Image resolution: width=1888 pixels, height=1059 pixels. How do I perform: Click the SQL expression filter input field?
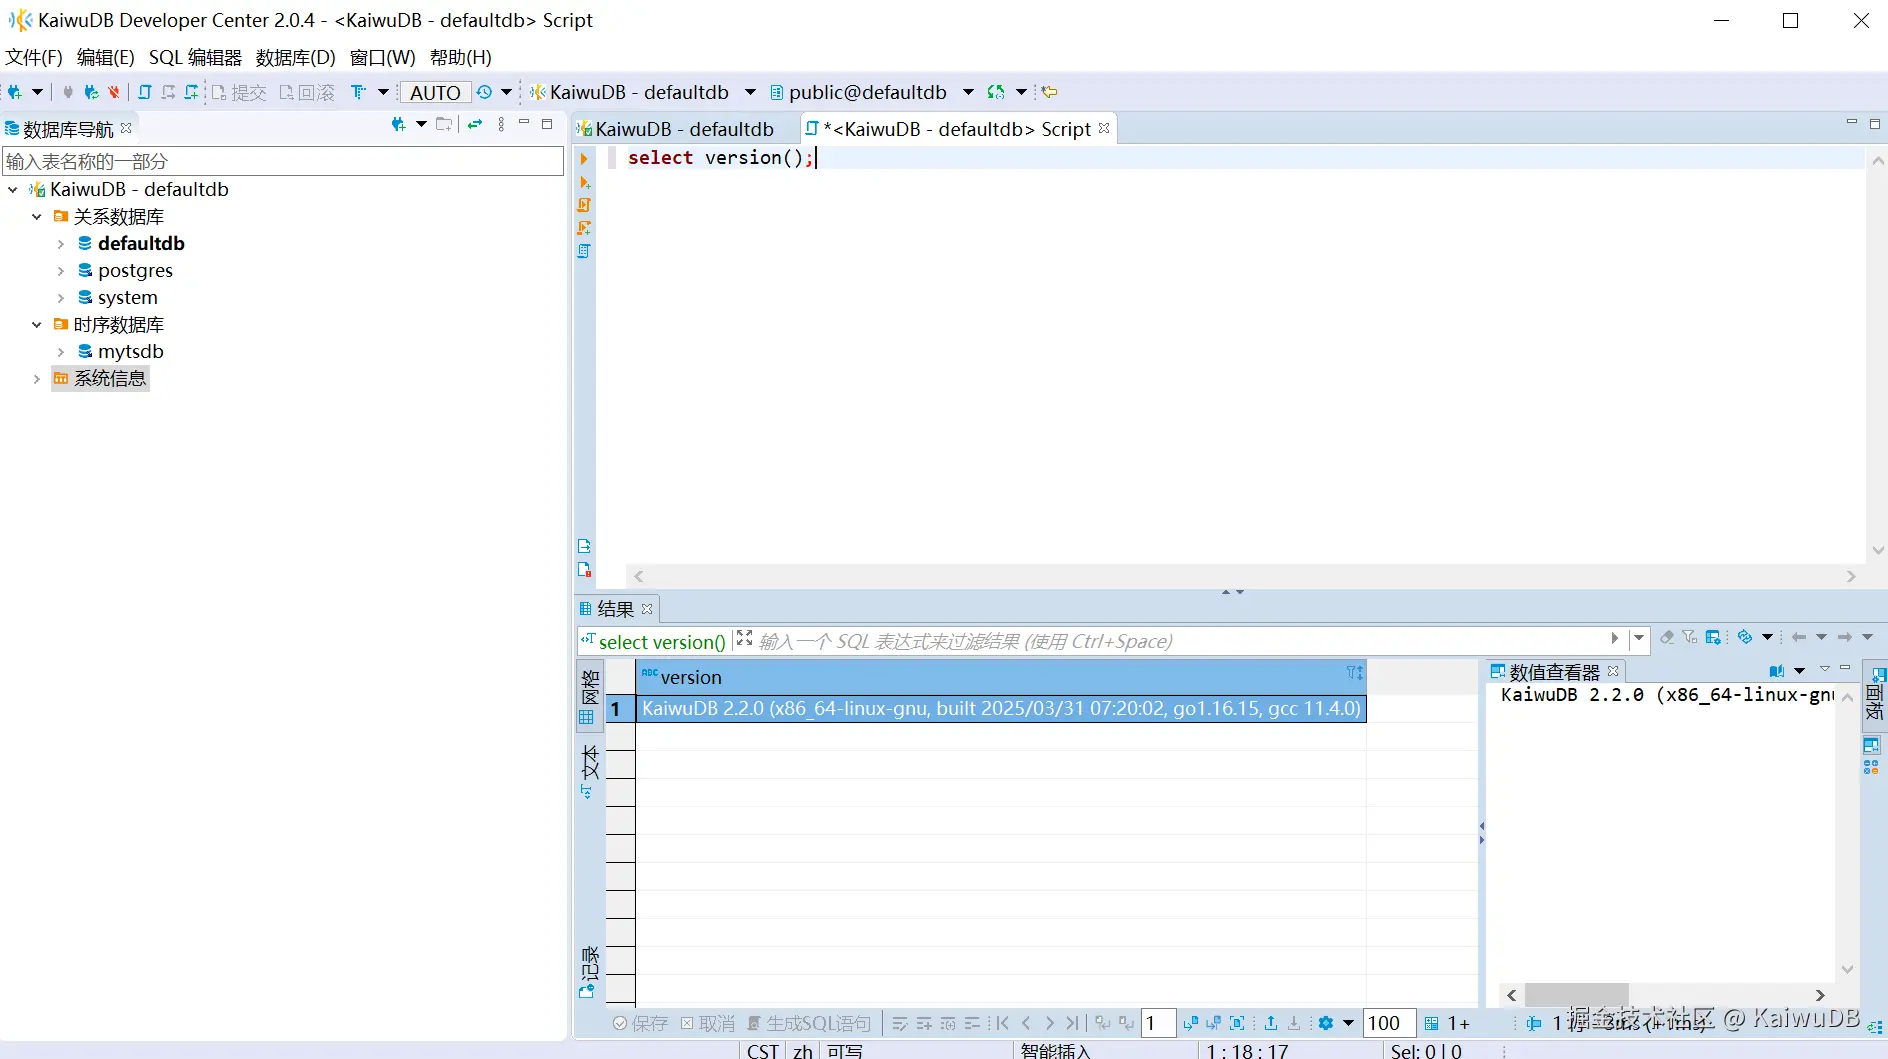pyautogui.click(x=1180, y=641)
